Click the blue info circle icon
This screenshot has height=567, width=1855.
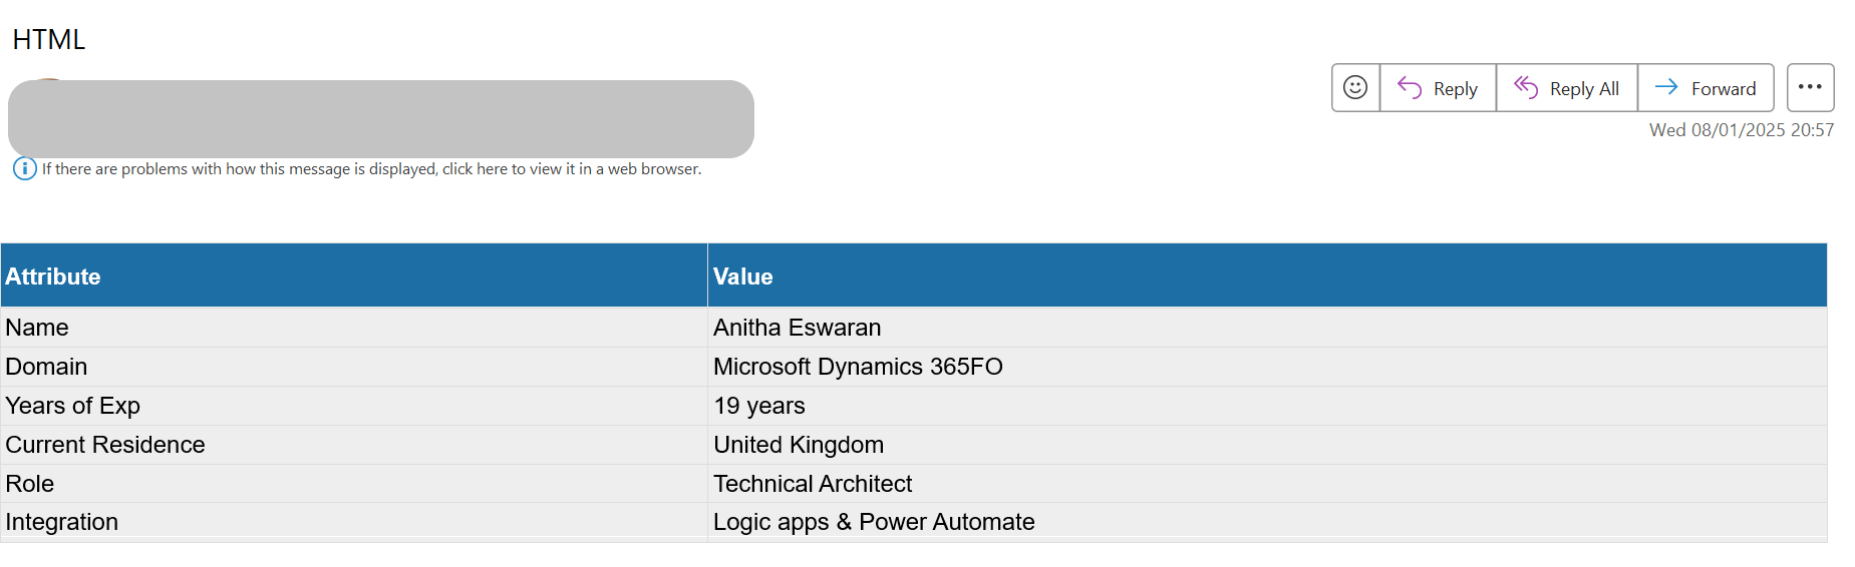point(24,169)
